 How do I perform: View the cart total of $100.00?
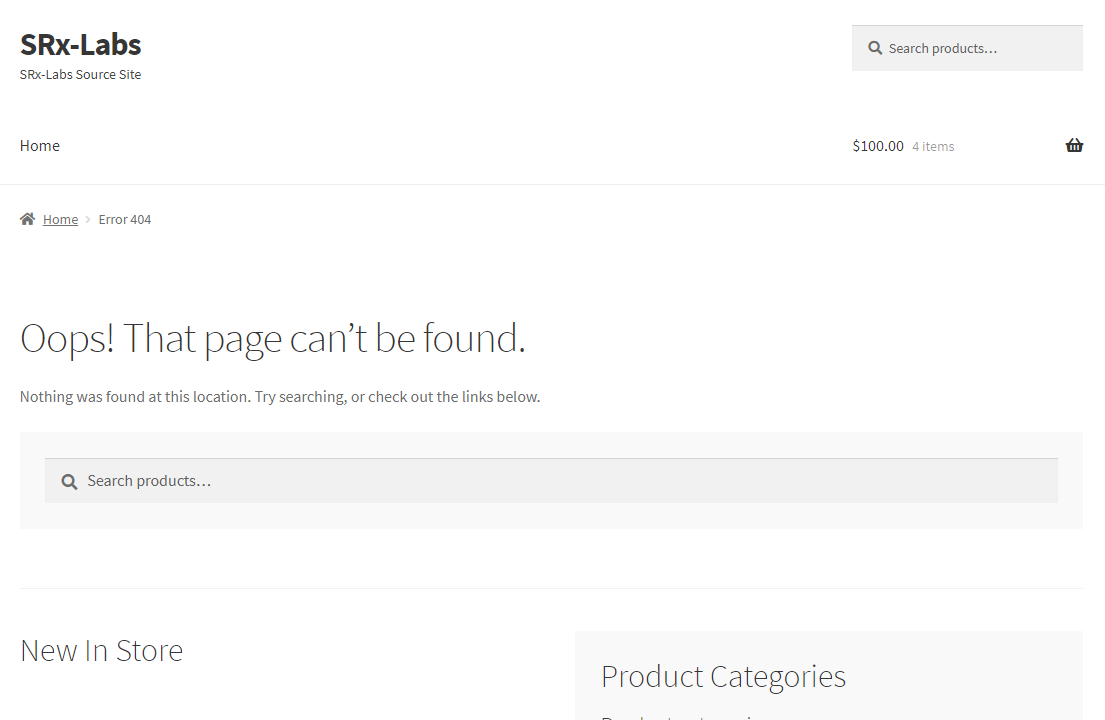pos(877,146)
